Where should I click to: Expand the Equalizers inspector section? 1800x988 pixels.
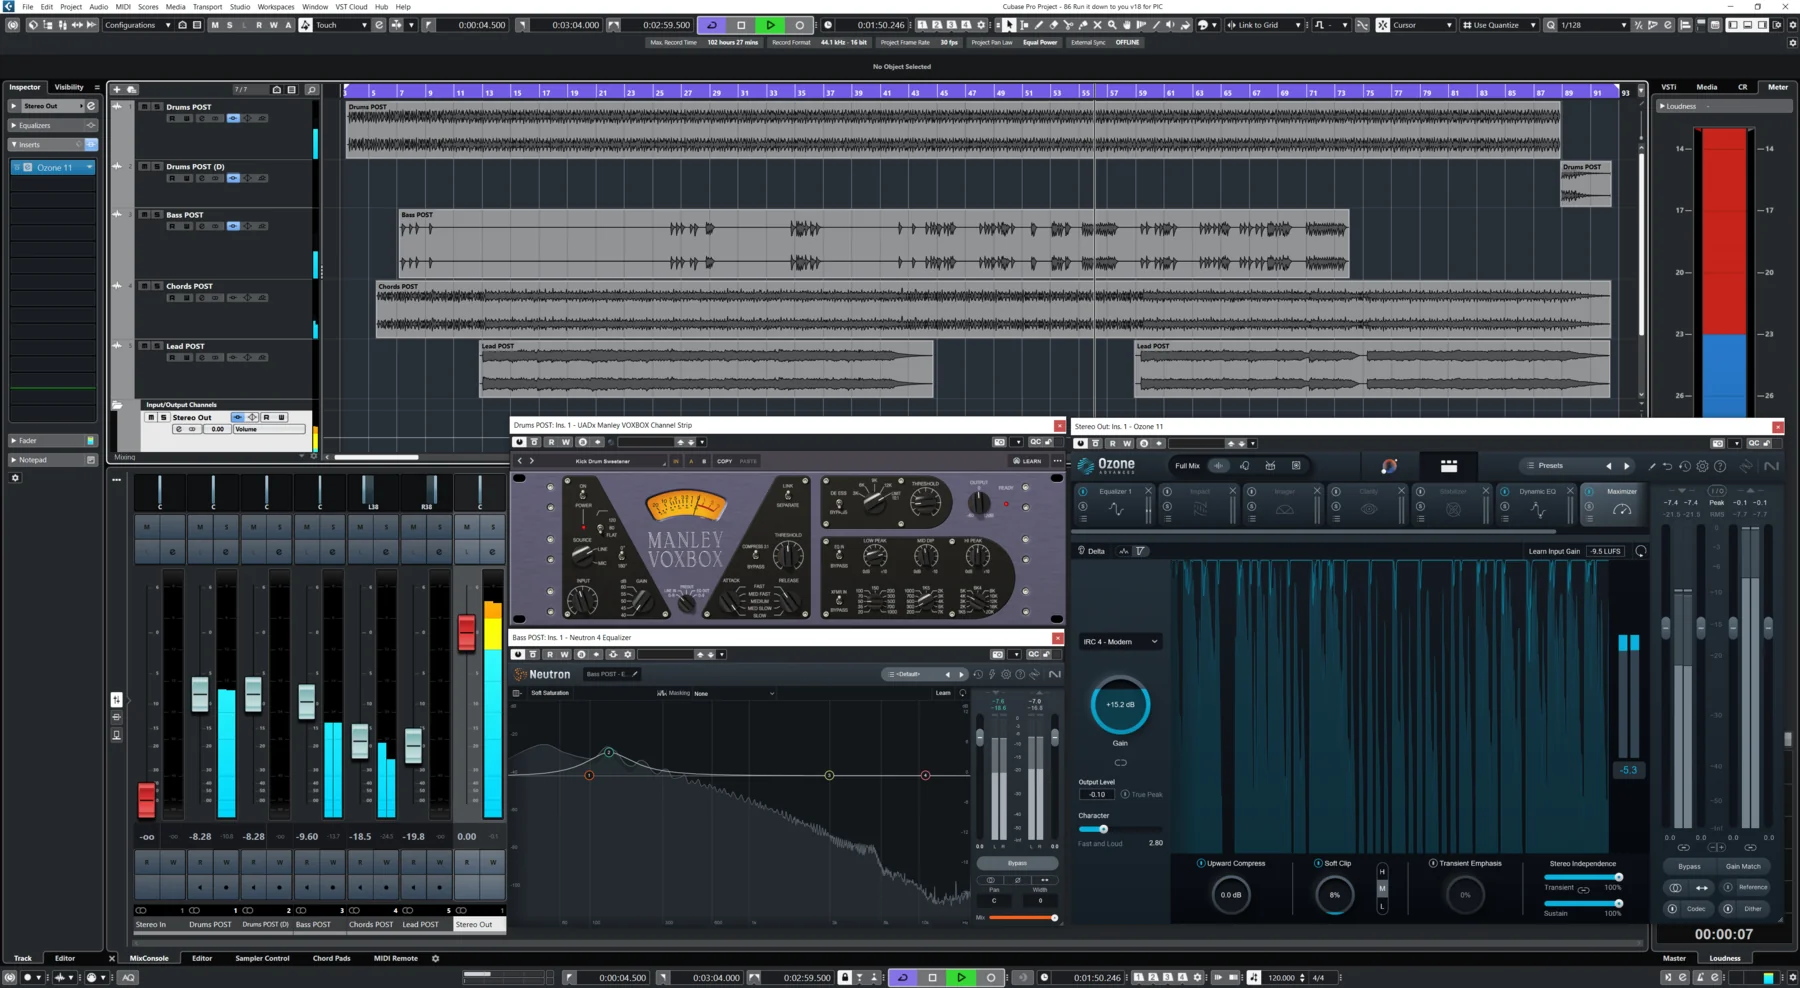click(x=52, y=125)
